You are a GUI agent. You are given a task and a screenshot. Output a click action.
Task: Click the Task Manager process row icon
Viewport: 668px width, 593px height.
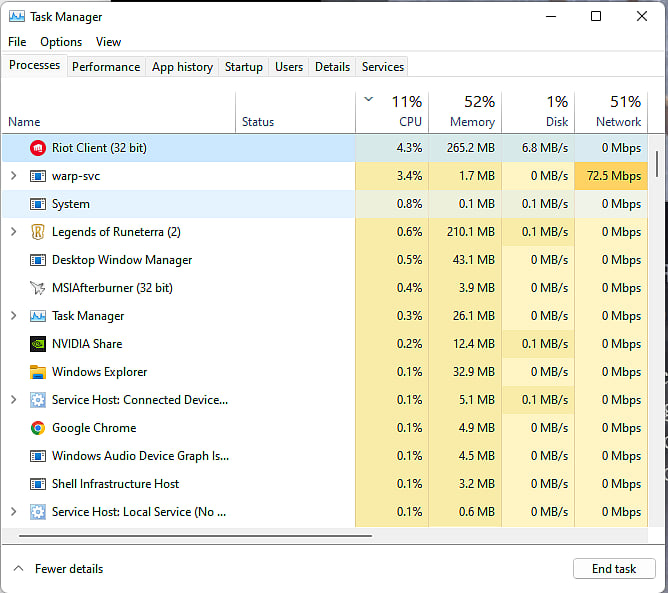[x=38, y=316]
